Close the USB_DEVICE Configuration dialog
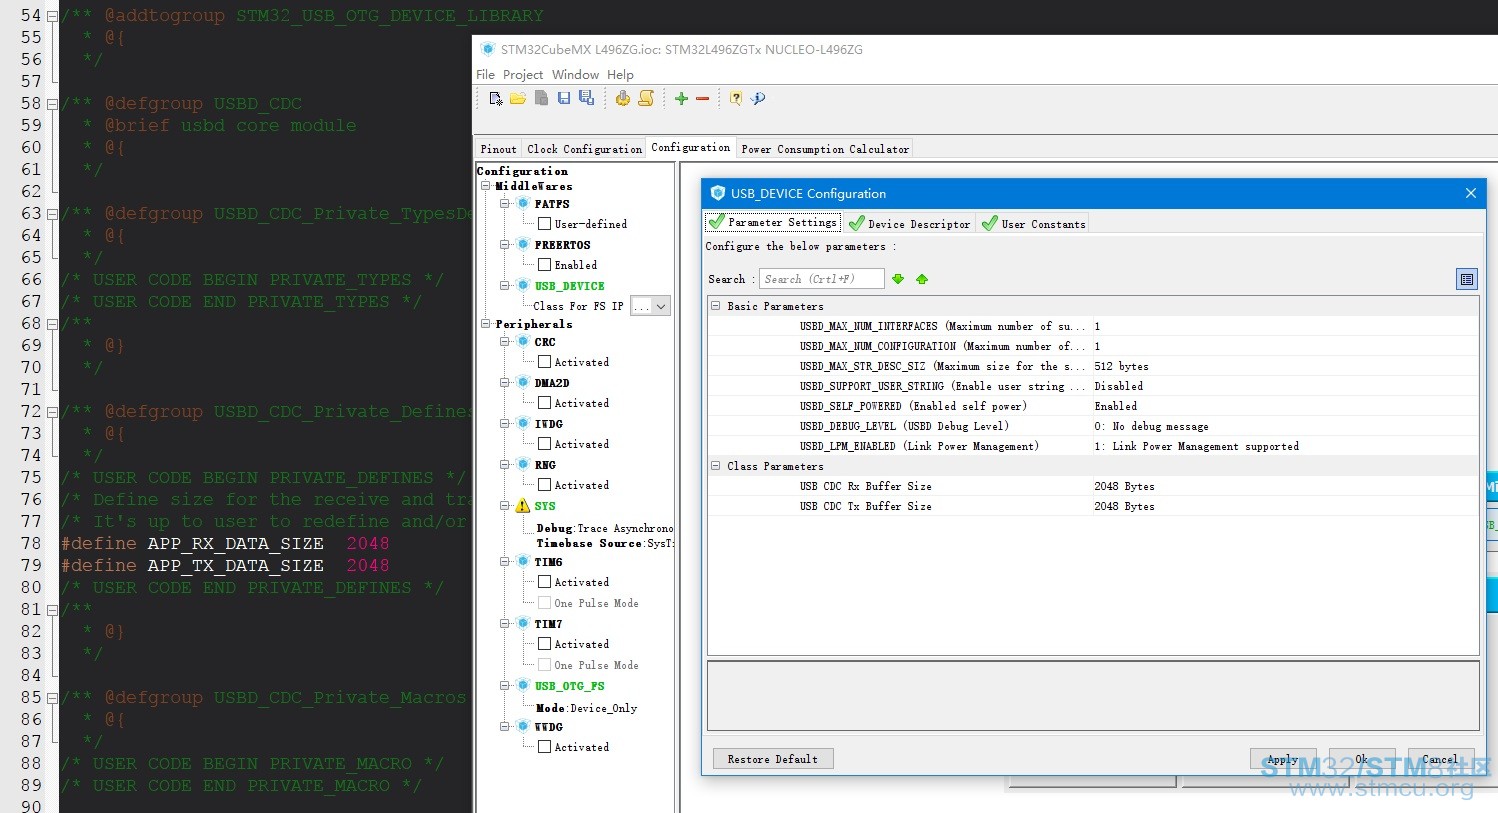This screenshot has height=813, width=1498. pos(1471,193)
